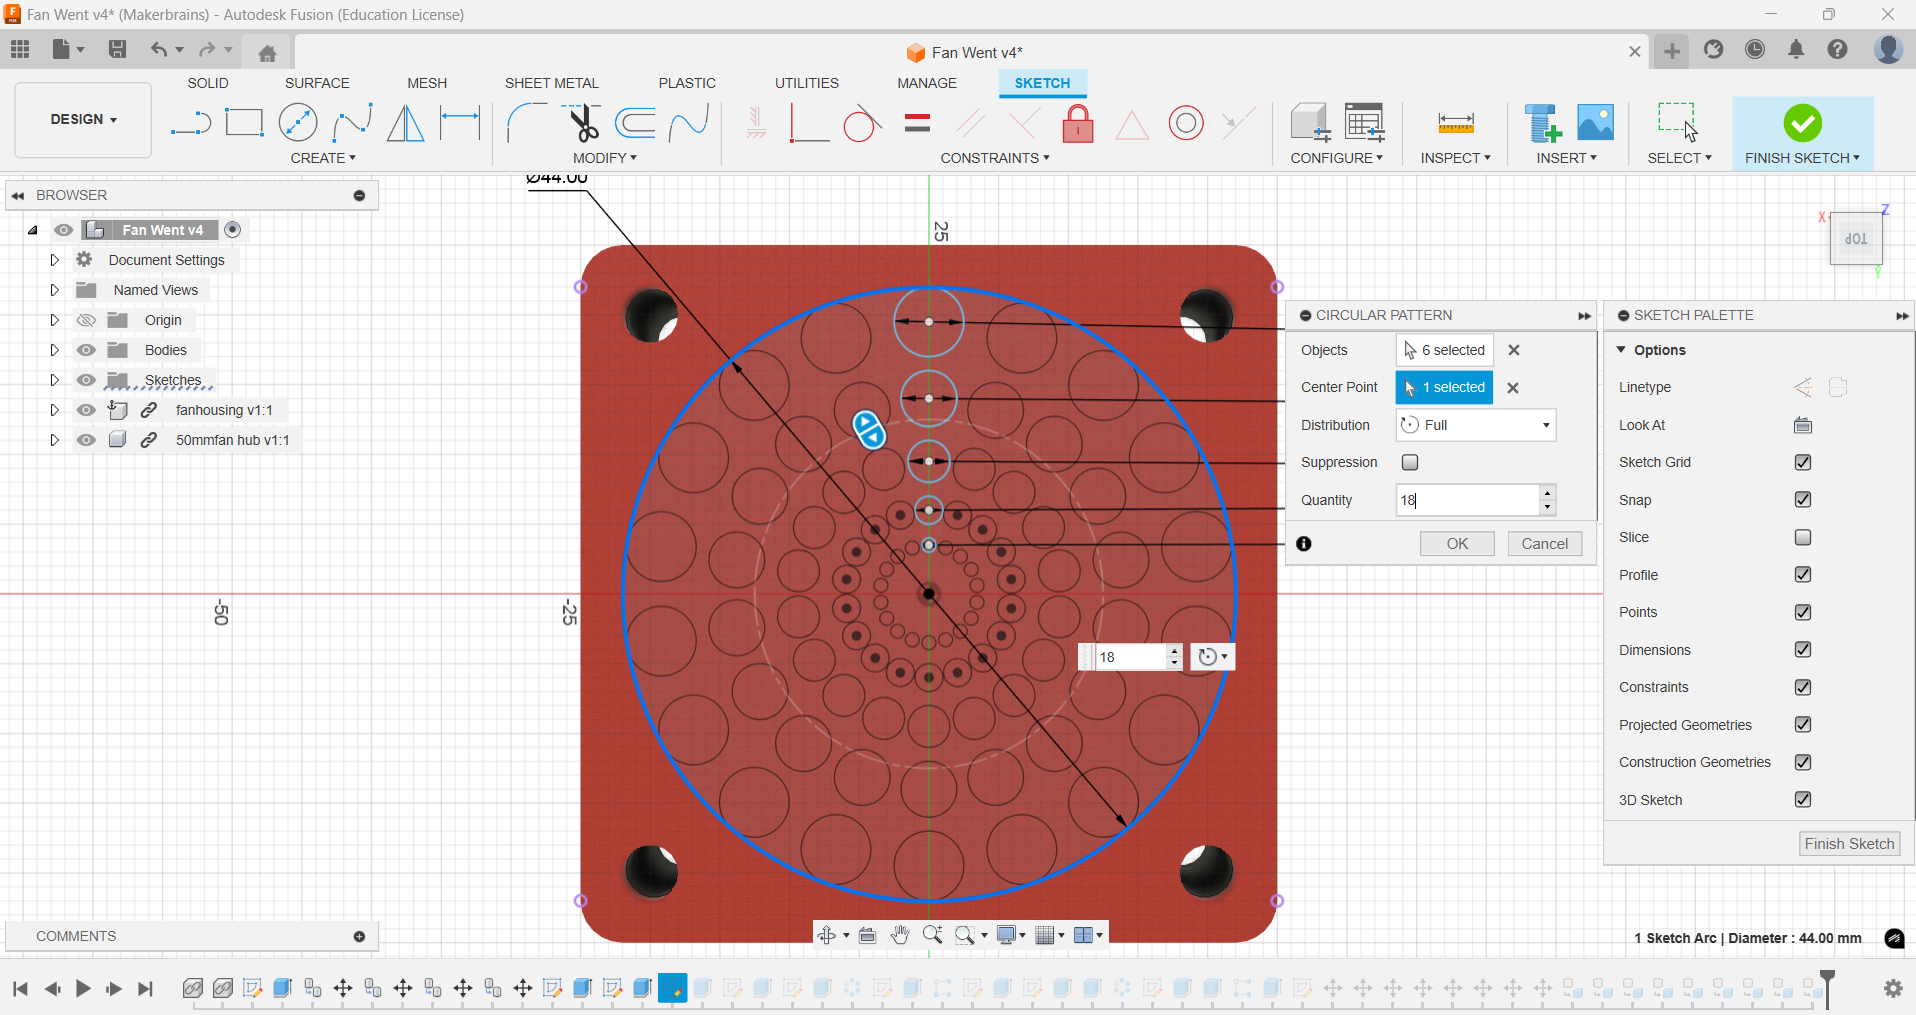Switch to the SOLID tab

click(207, 83)
